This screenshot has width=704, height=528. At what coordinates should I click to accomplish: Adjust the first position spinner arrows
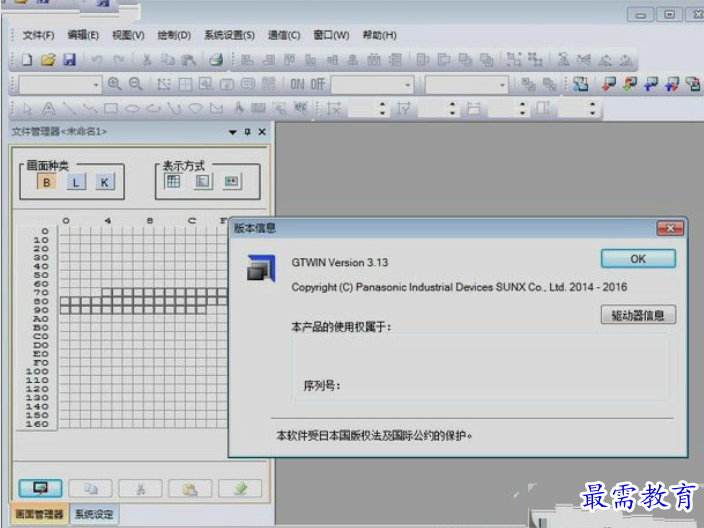point(382,109)
